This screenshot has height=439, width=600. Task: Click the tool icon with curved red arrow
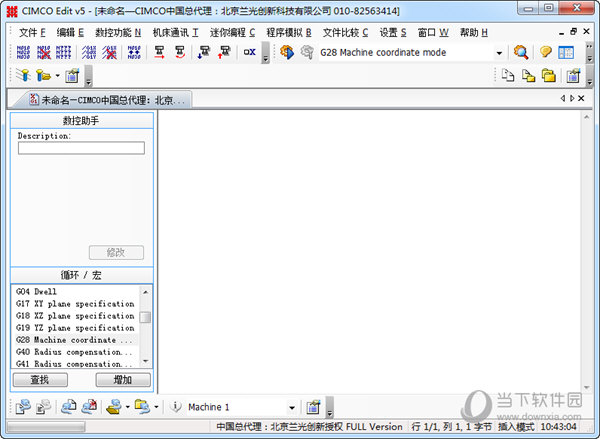click(x=179, y=52)
